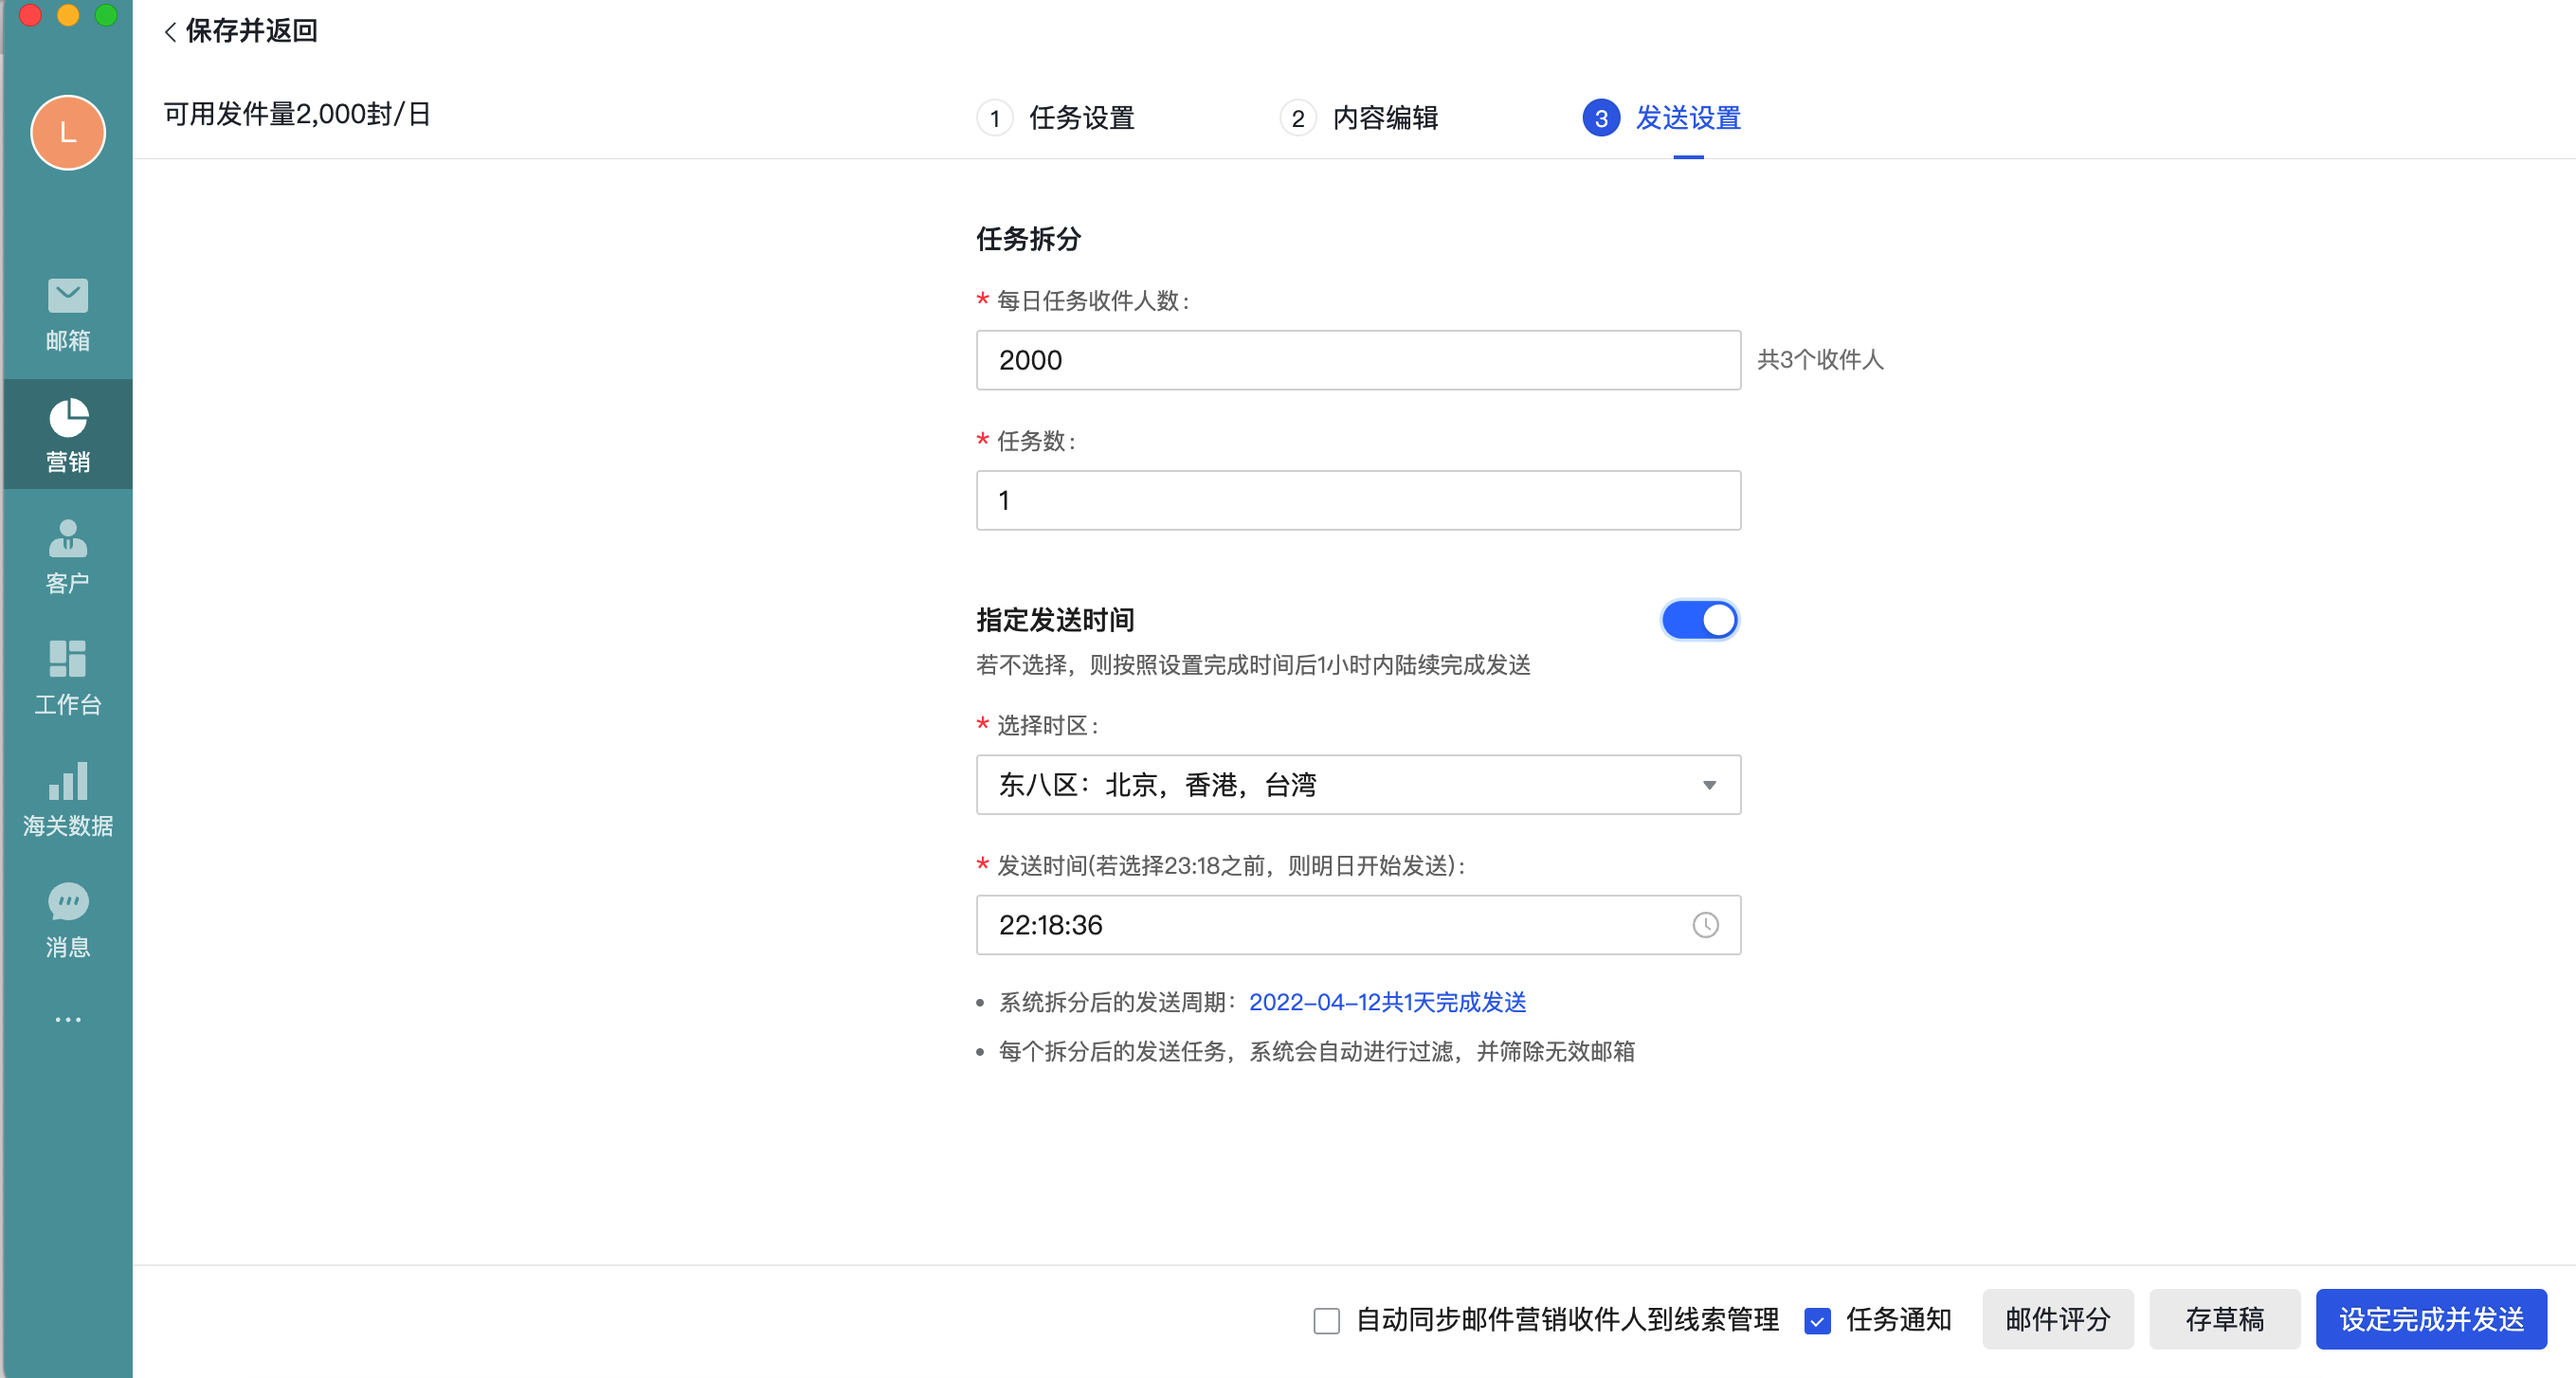Click the daily recipient count field showing 2000
This screenshot has width=2576, height=1378.
[1357, 360]
